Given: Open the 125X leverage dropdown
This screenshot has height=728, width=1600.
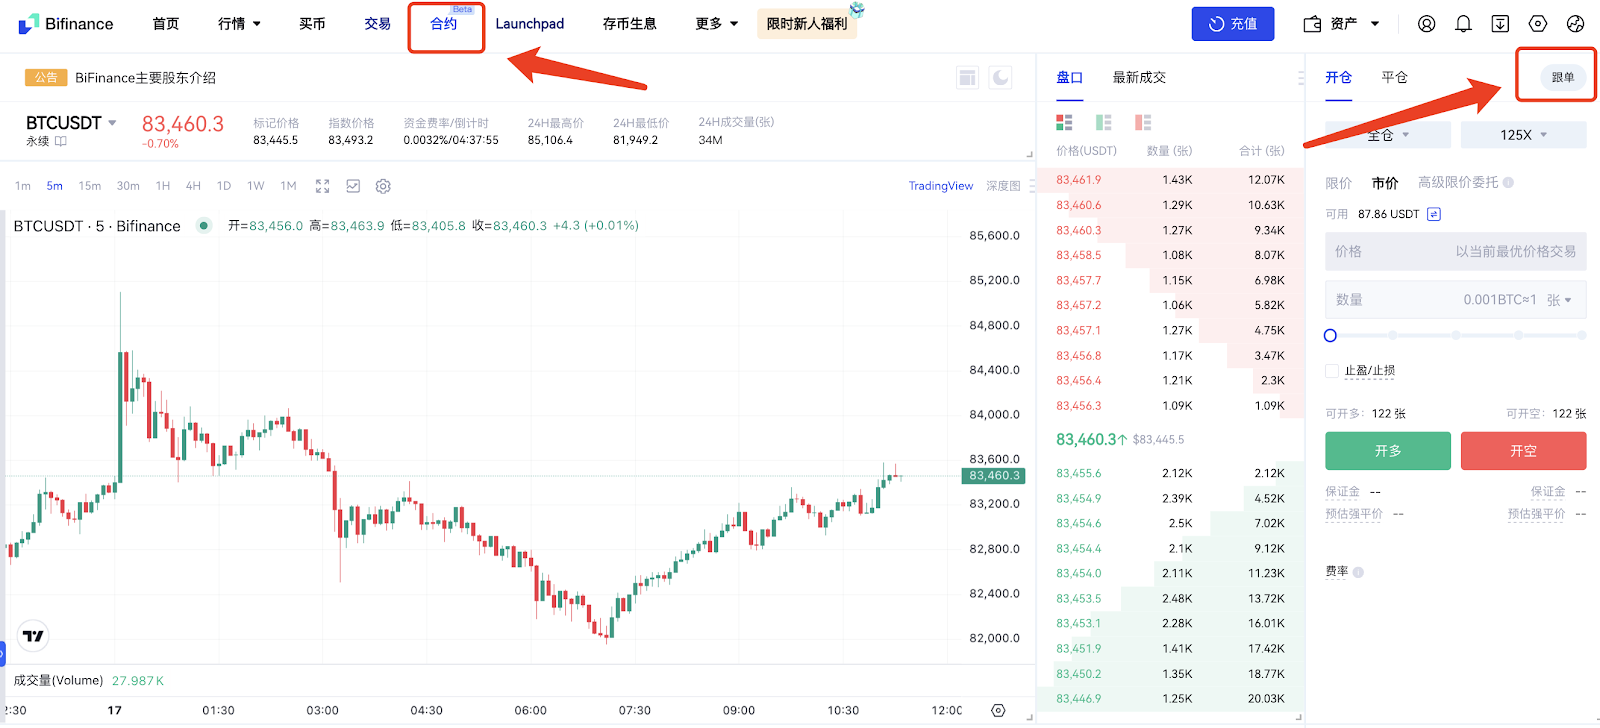Looking at the screenshot, I should coord(1523,135).
